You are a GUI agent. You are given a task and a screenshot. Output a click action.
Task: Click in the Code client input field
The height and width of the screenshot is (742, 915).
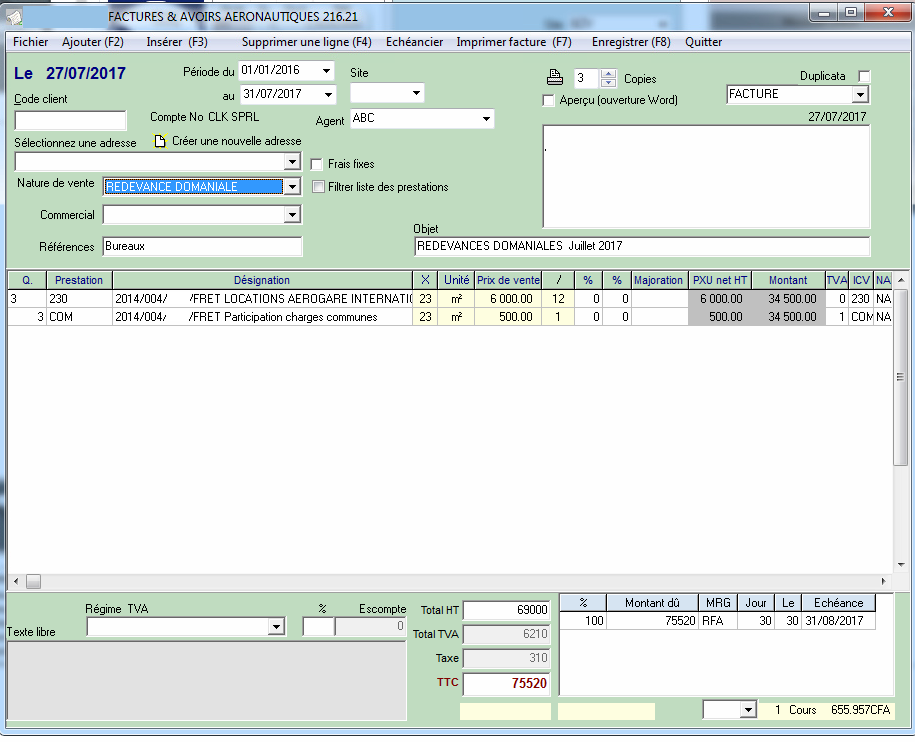(70, 121)
